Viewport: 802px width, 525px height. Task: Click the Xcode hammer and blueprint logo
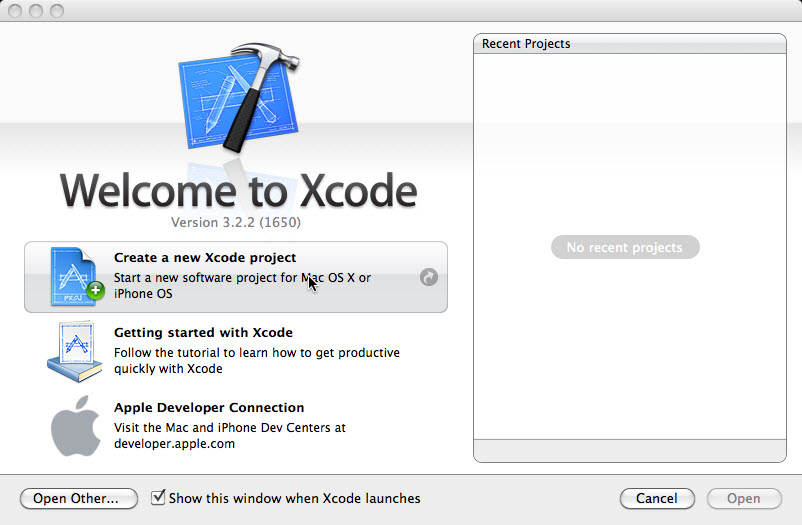click(239, 98)
